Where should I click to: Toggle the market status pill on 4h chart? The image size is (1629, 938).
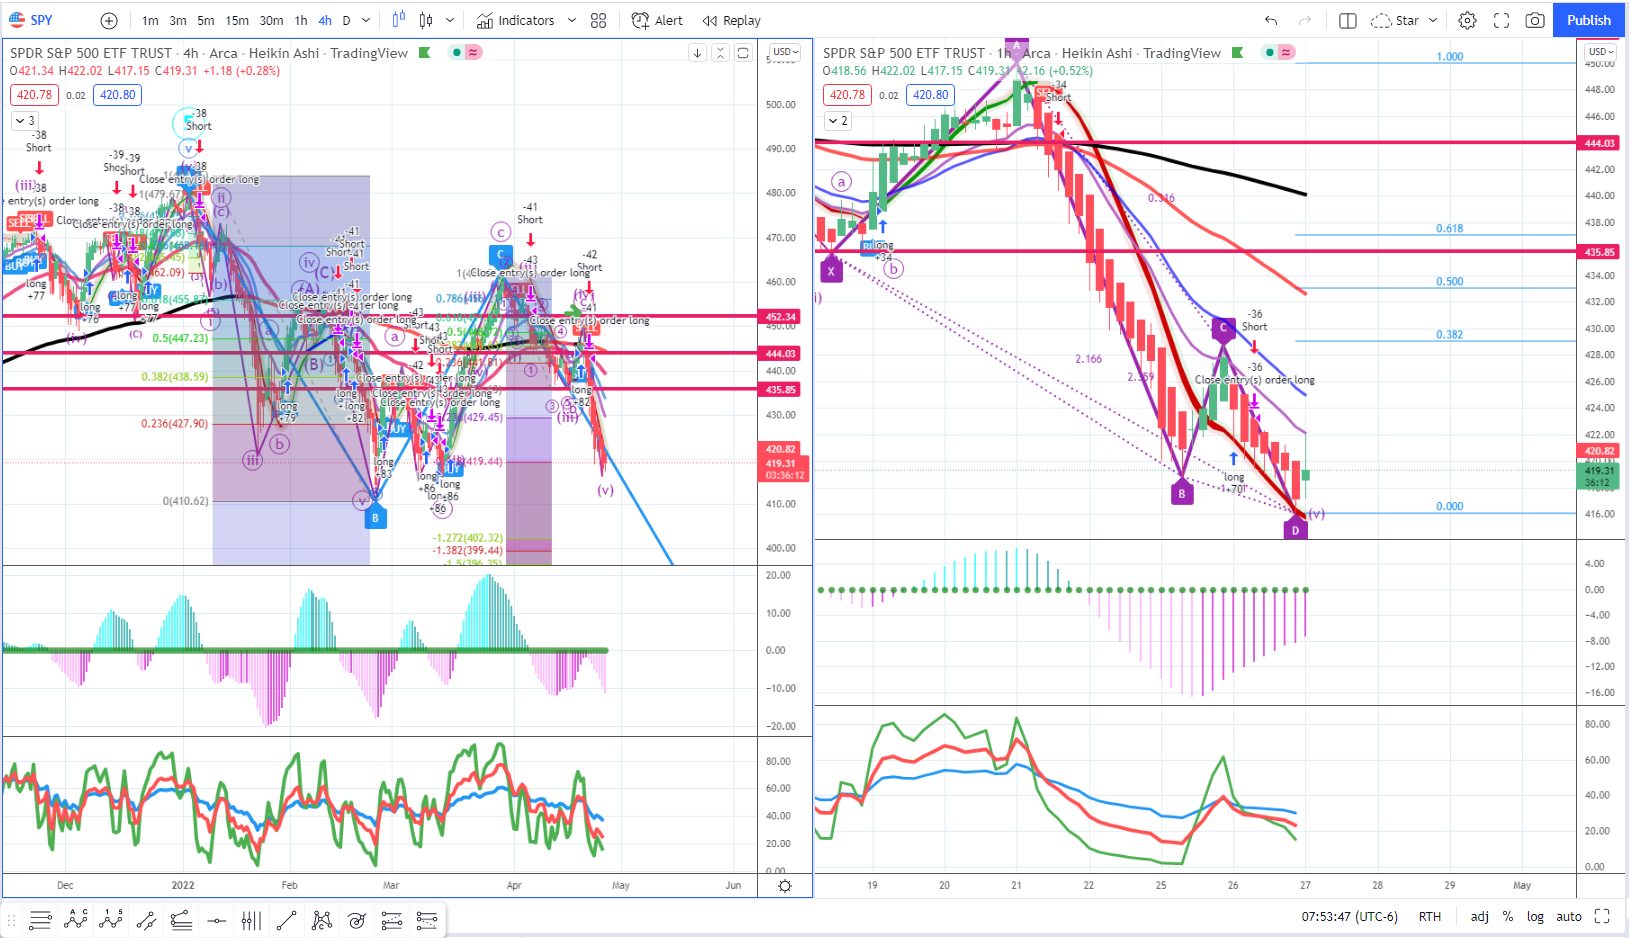465,53
